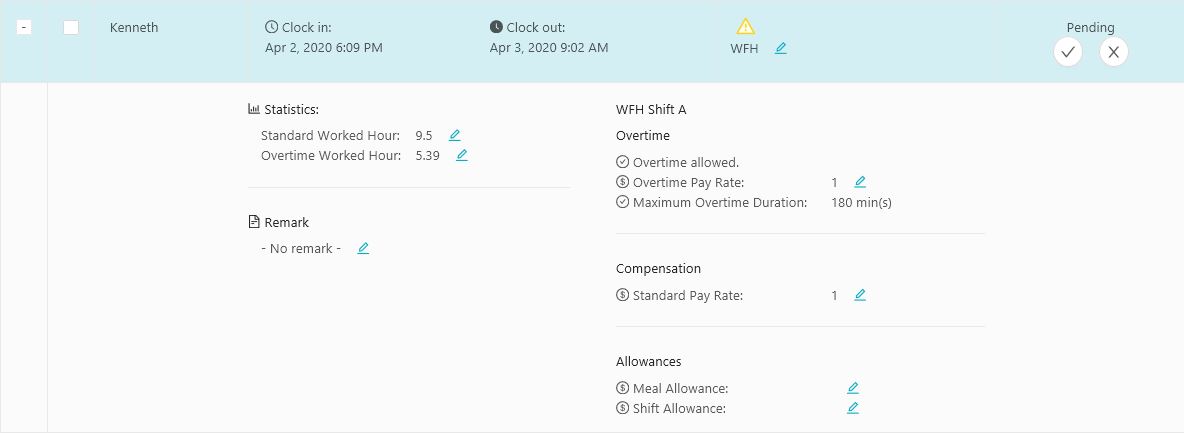Collapse Kenneth's row with the minus button
Screen dimensions: 1184x433
[x=24, y=27]
